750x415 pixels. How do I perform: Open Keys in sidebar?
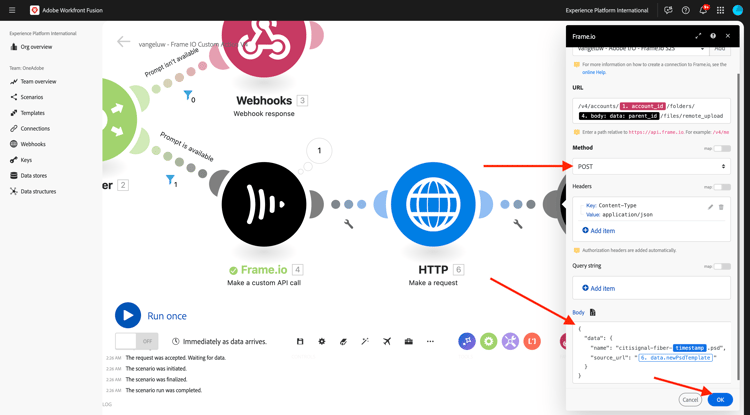click(26, 160)
